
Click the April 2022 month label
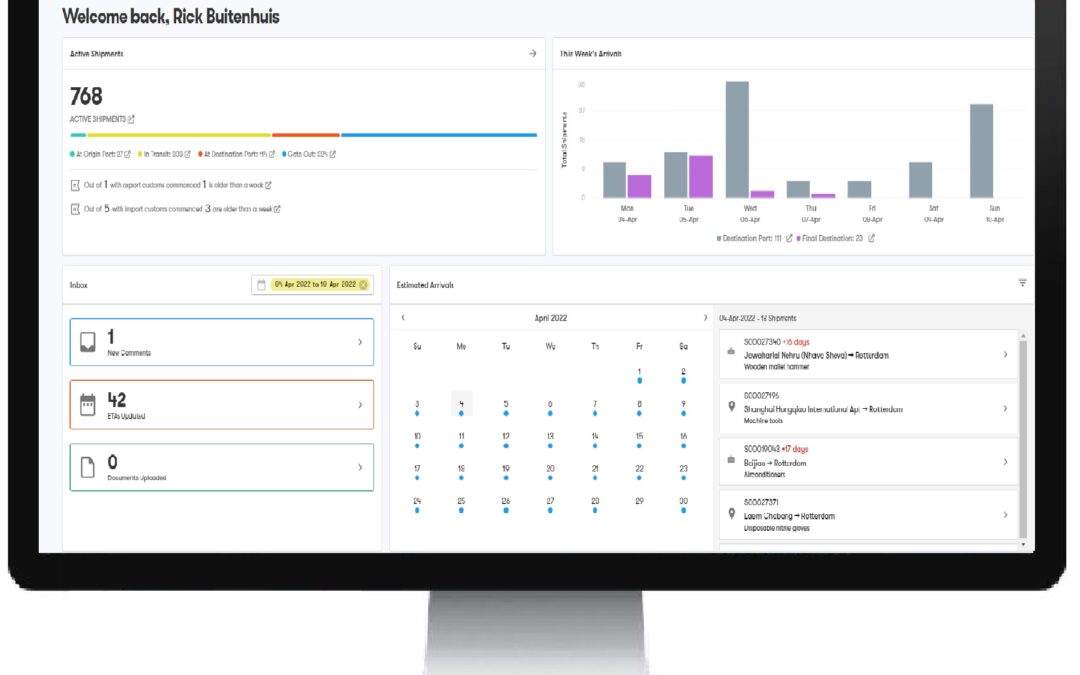[x=550, y=318]
